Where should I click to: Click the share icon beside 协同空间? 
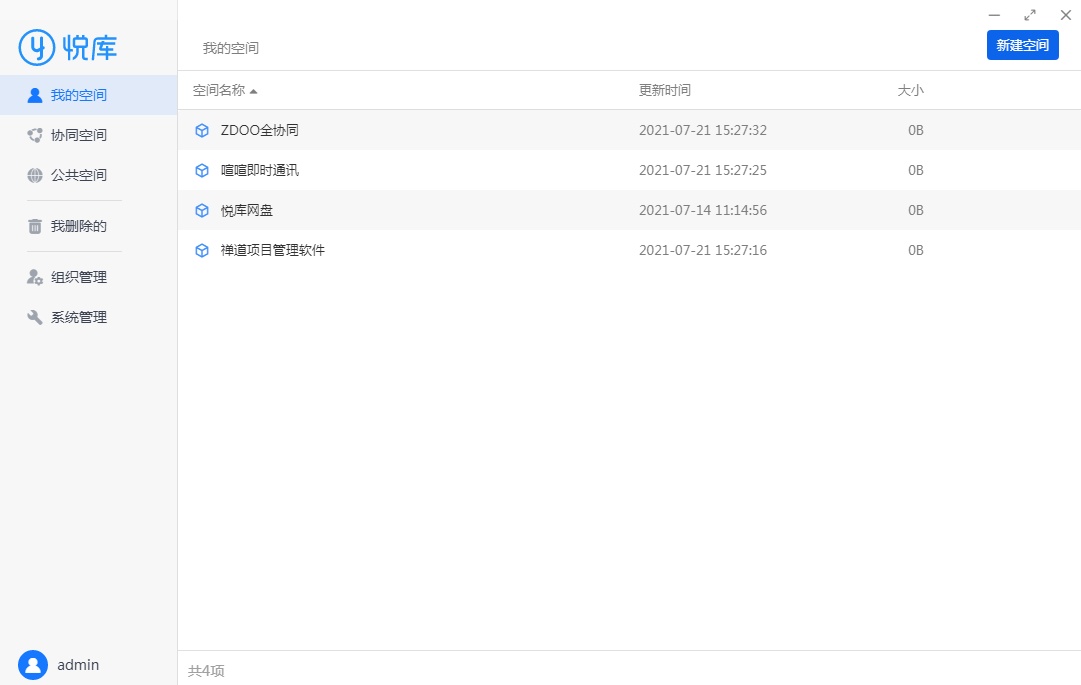pos(34,135)
